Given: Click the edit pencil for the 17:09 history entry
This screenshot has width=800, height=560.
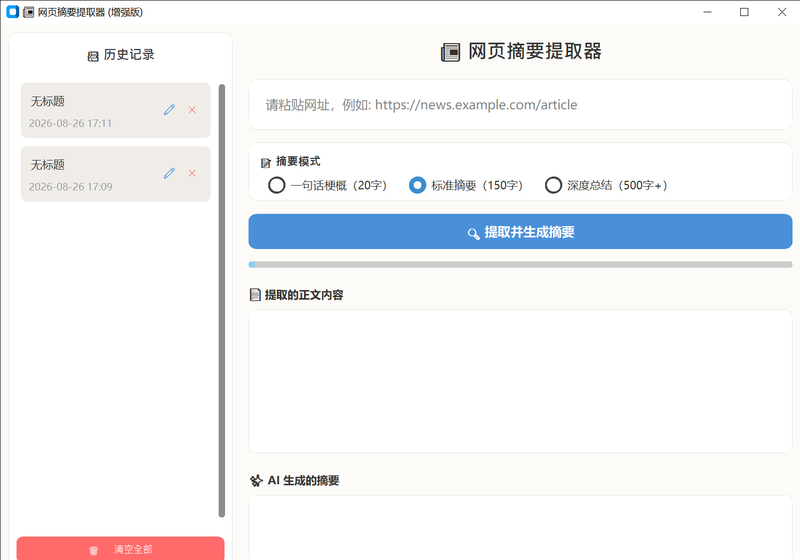Looking at the screenshot, I should tap(169, 173).
